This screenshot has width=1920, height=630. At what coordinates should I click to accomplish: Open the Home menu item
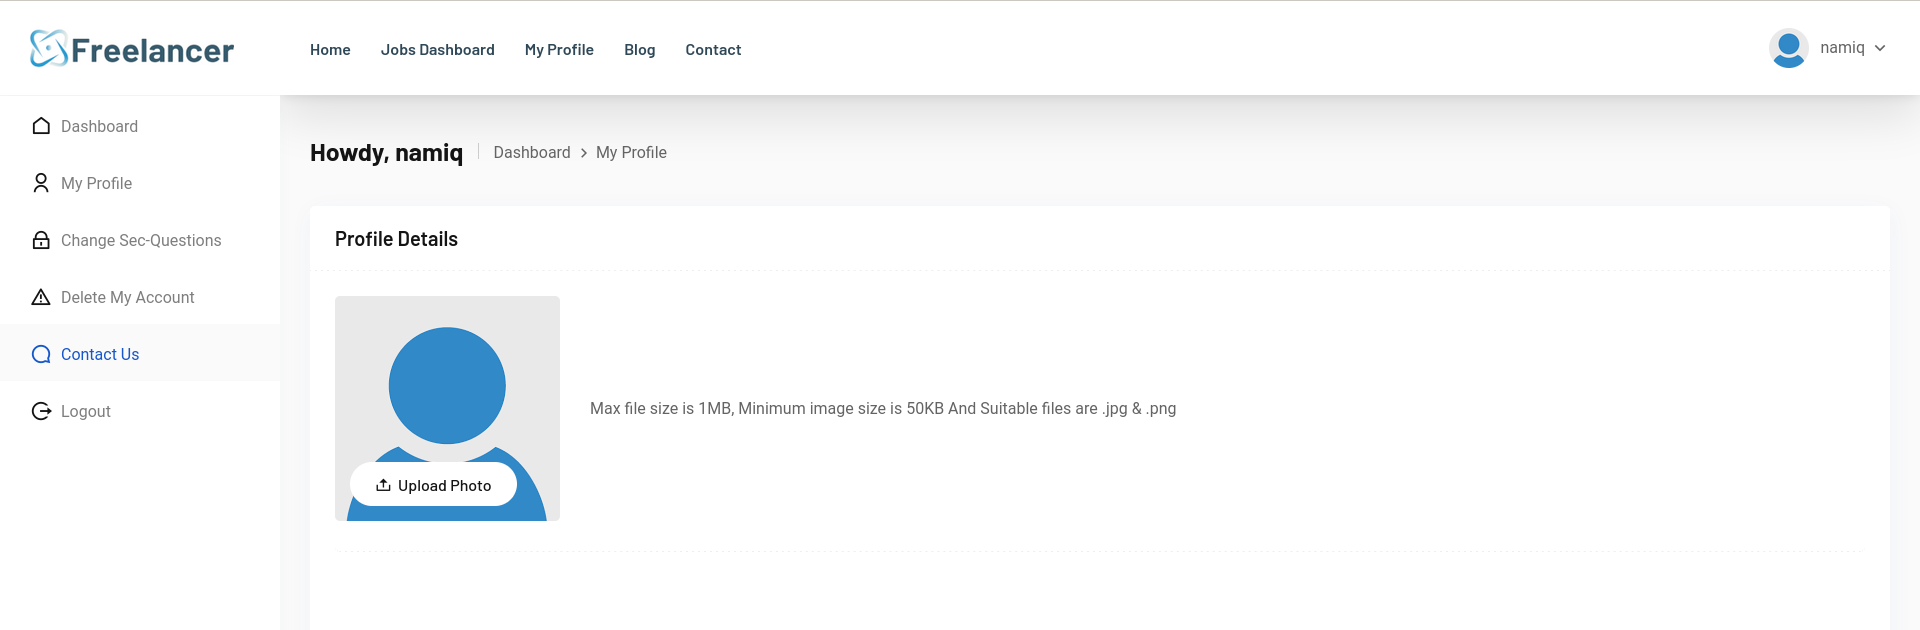330,50
